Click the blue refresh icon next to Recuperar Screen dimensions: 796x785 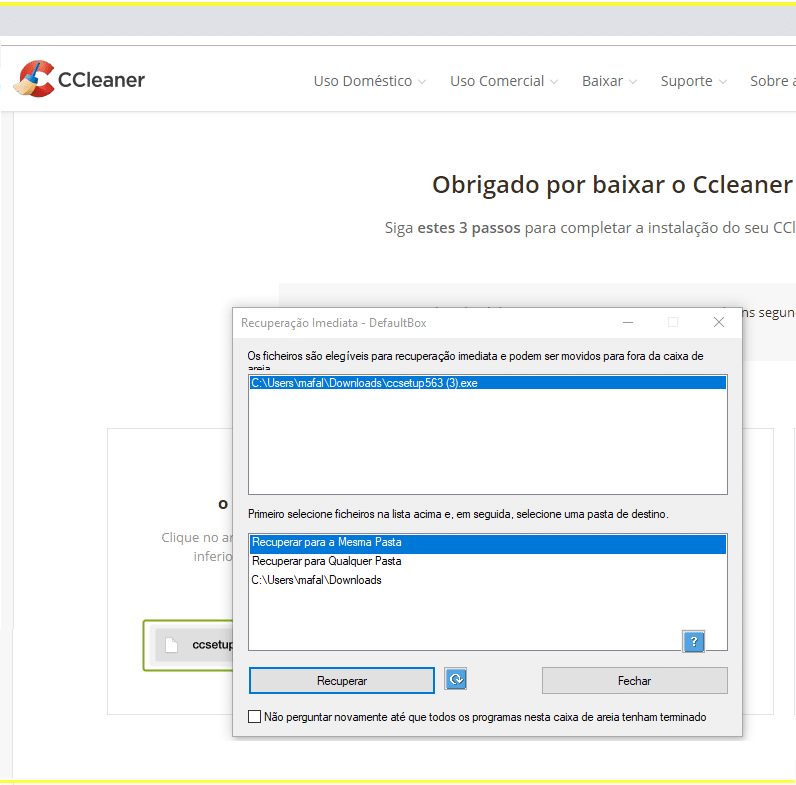click(455, 679)
